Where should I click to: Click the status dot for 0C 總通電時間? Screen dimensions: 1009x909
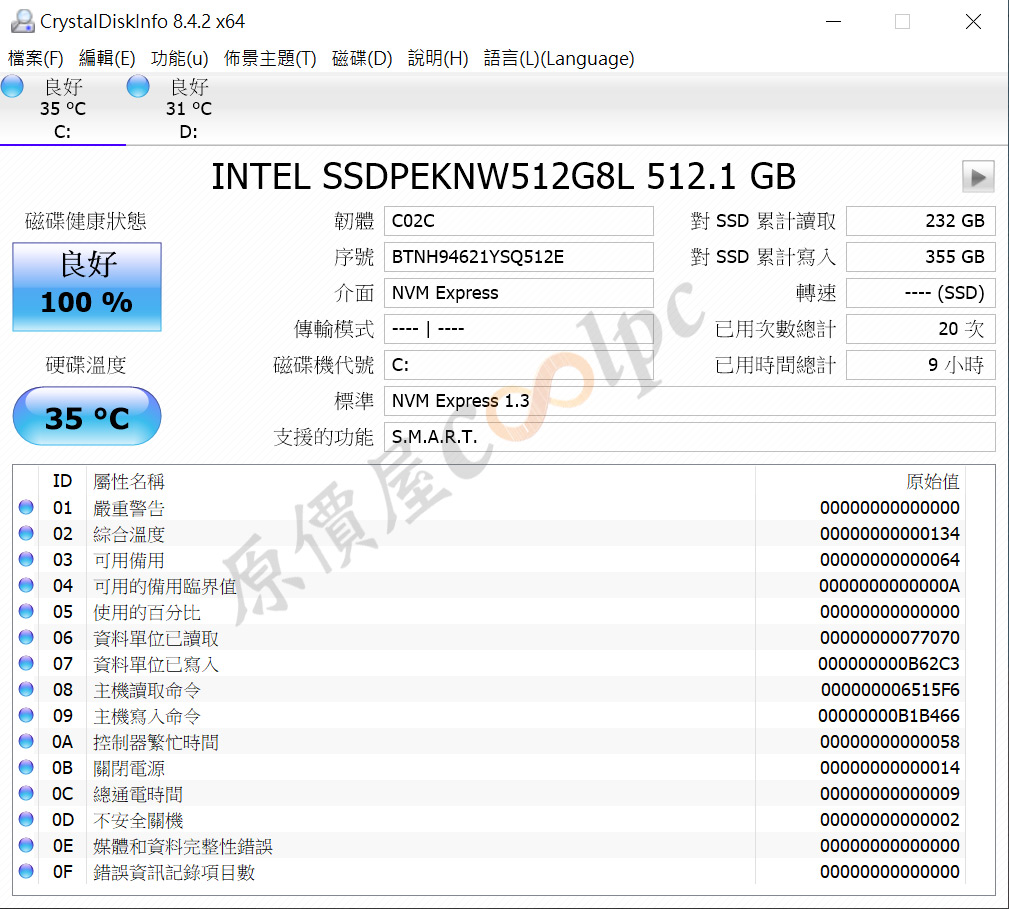click(26, 793)
